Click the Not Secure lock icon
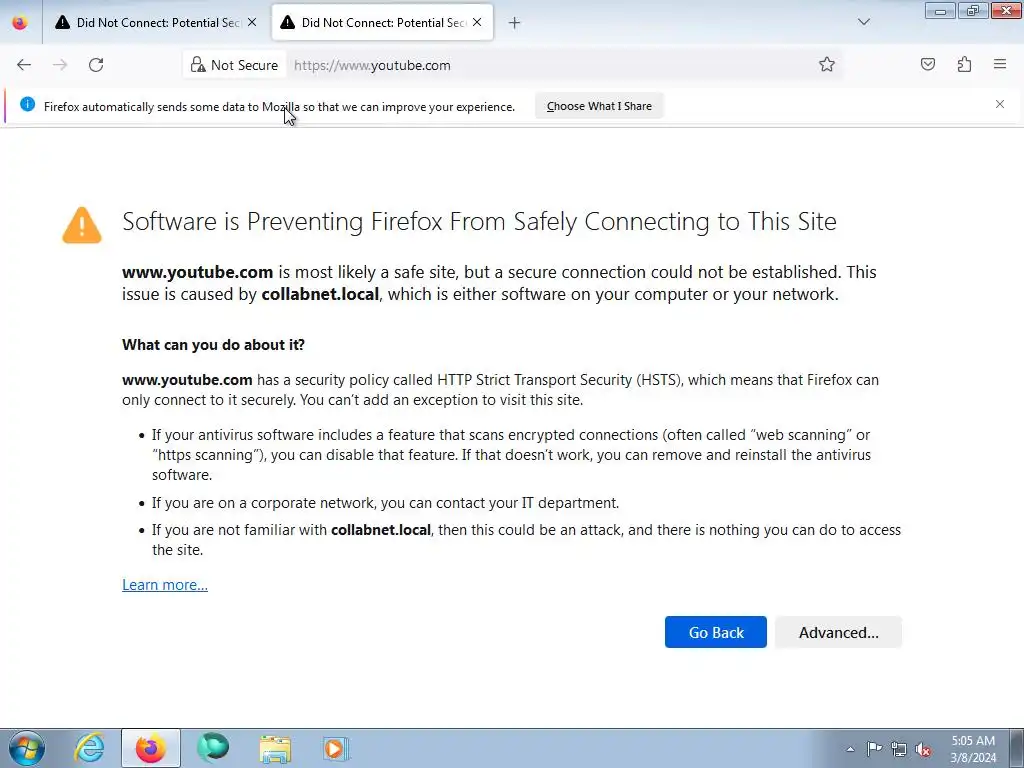This screenshot has height=768, width=1024. (x=197, y=65)
